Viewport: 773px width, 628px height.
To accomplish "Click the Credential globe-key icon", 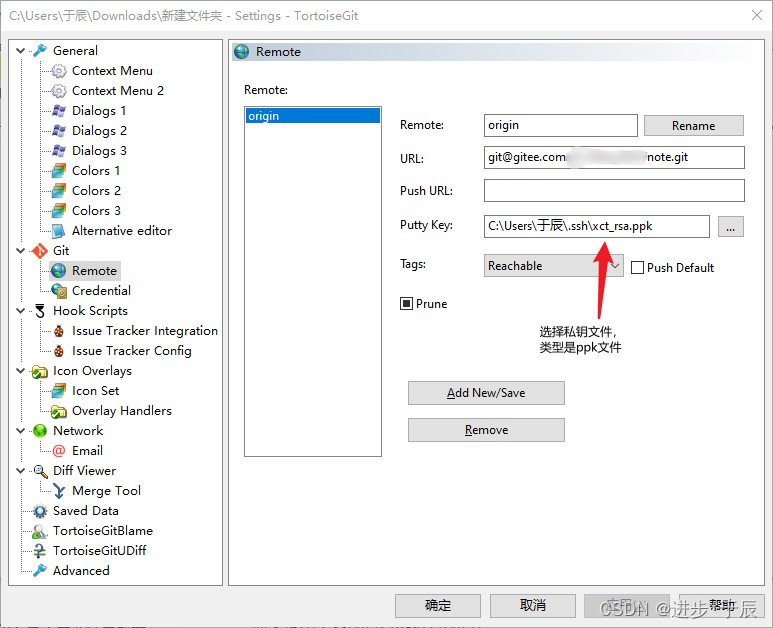I will pos(59,291).
